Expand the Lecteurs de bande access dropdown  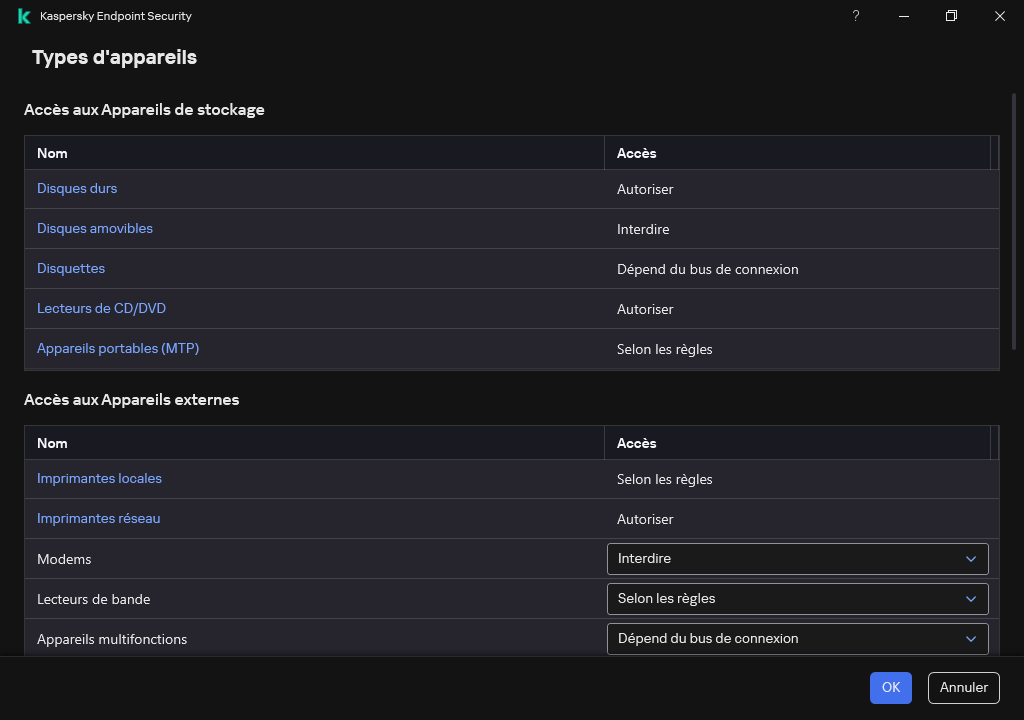tap(797, 598)
